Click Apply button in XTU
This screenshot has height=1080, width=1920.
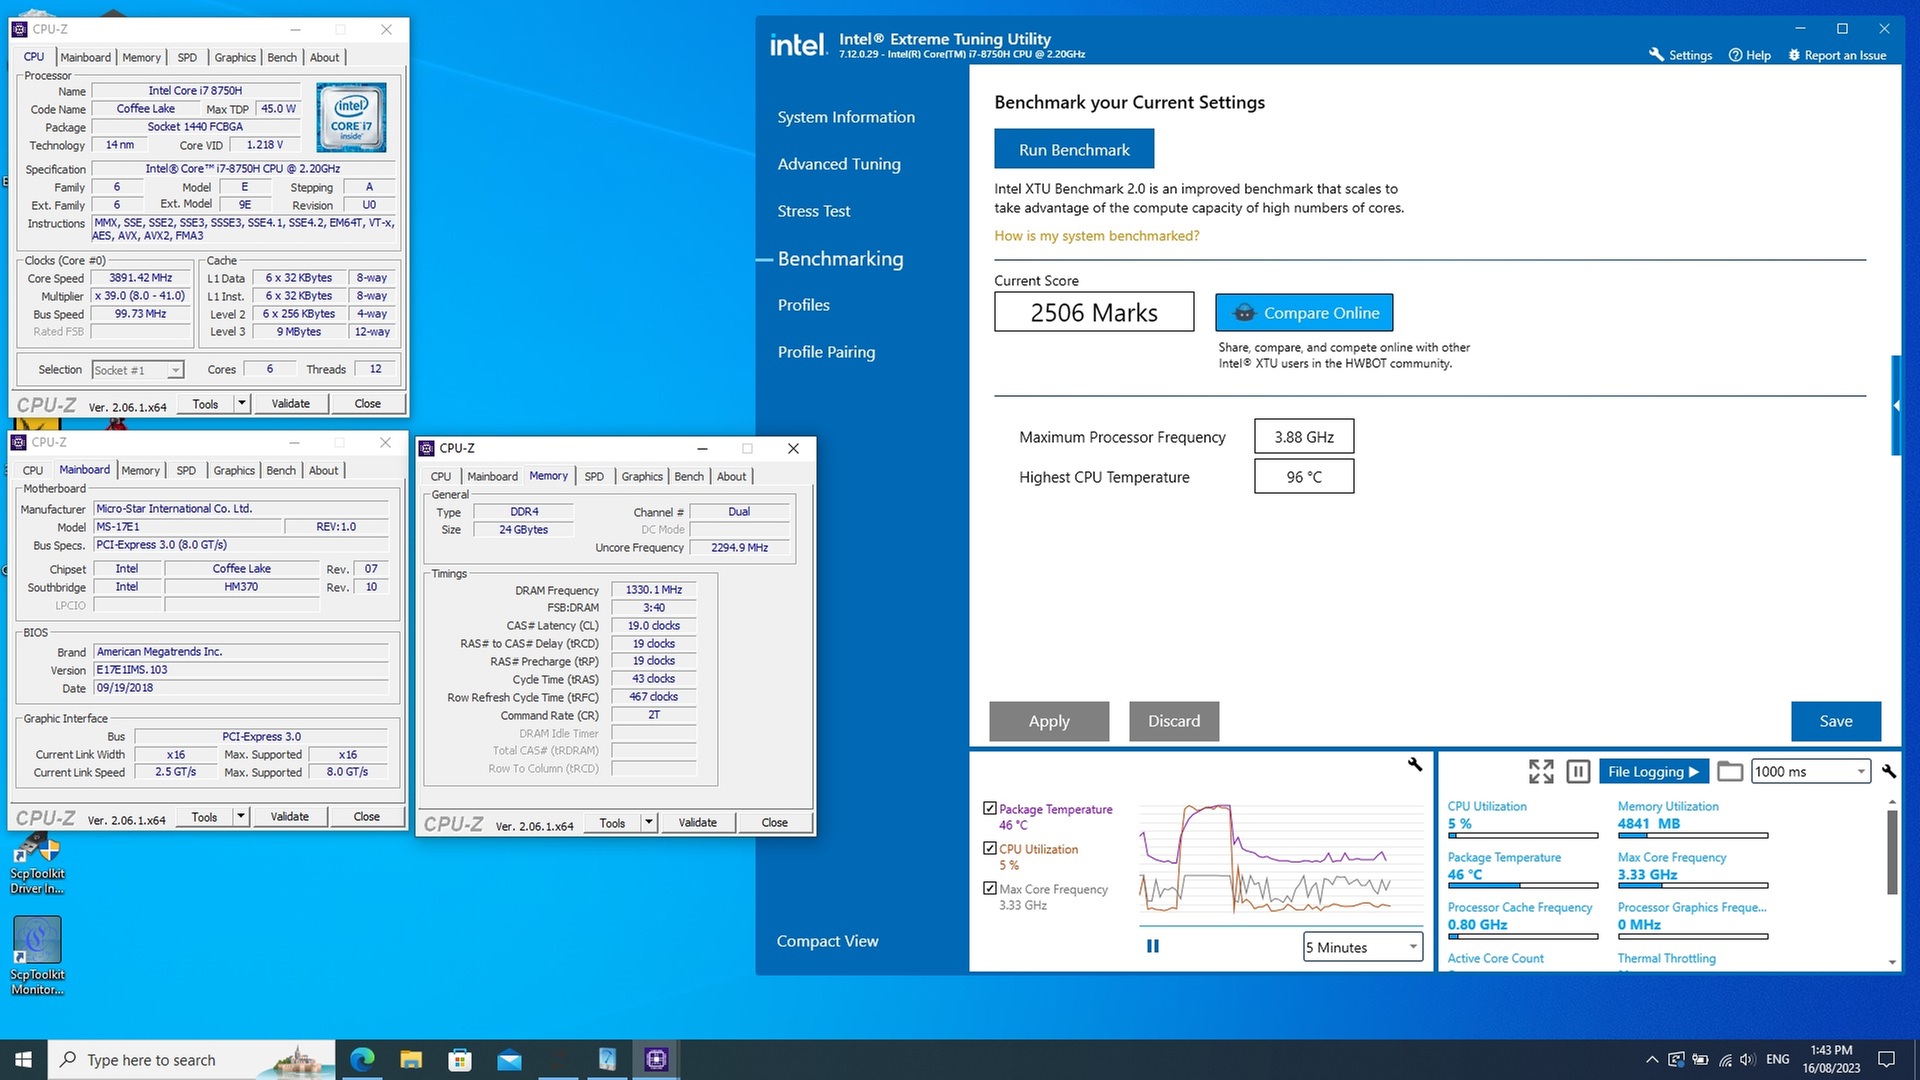point(1049,721)
